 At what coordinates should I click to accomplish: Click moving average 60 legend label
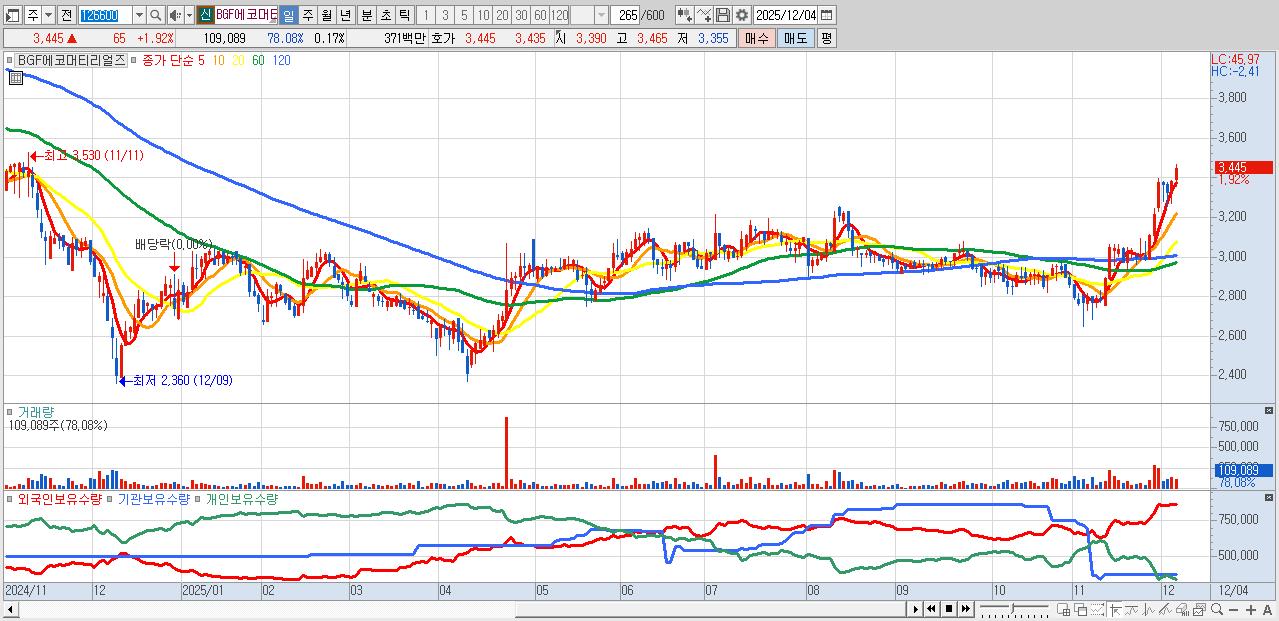coord(258,60)
